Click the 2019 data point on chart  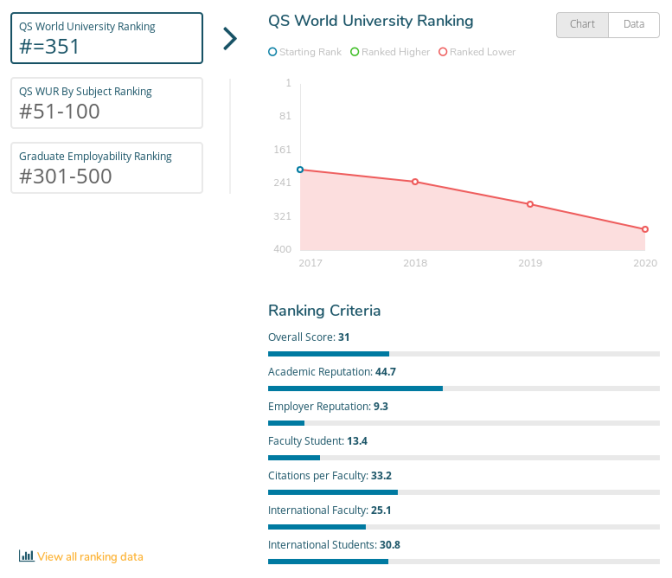[530, 204]
